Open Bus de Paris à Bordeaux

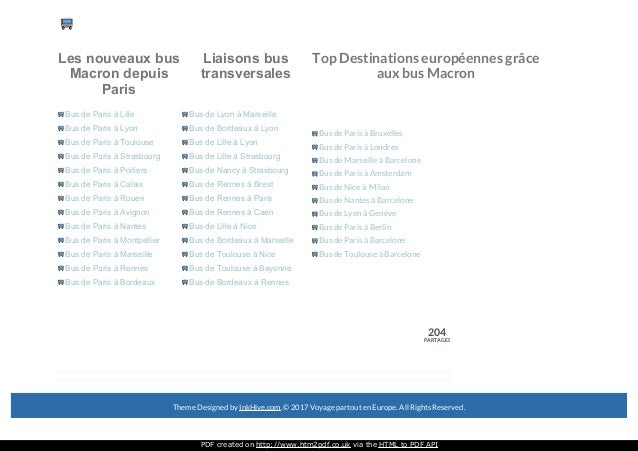tap(110, 282)
